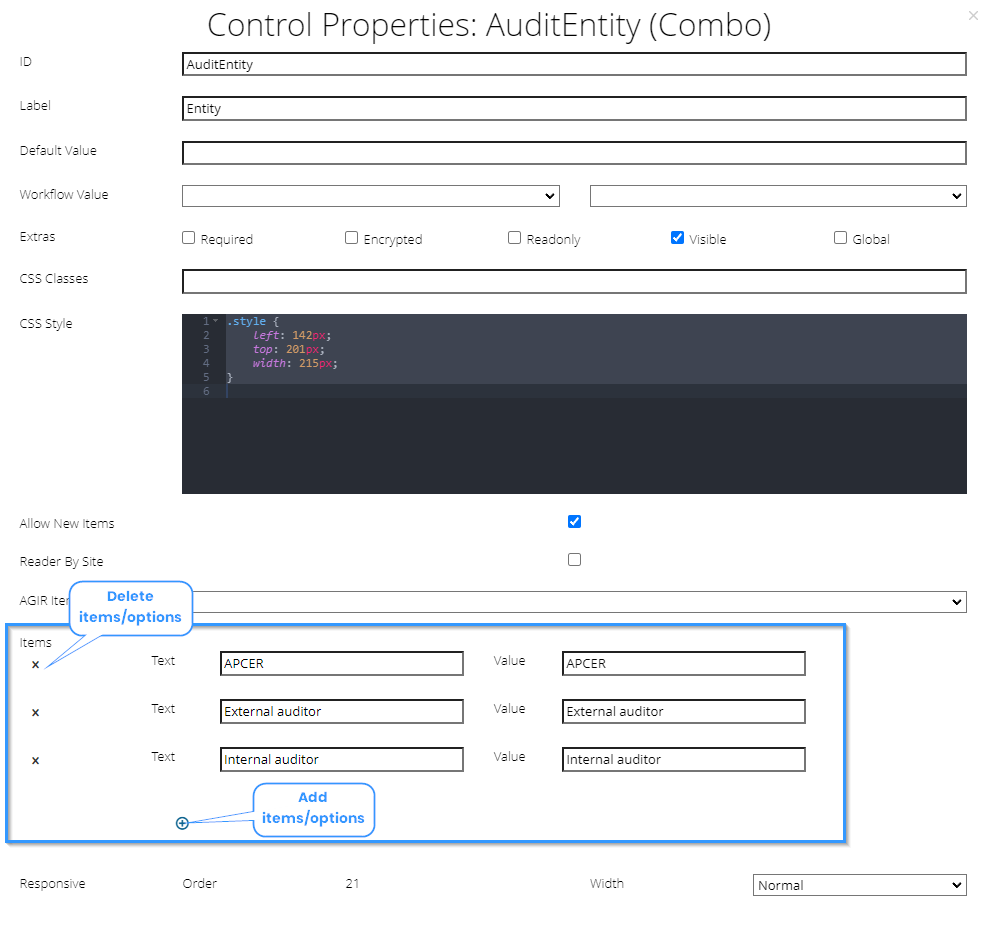Click the Order value 21
989x939 pixels.
pyautogui.click(x=353, y=884)
